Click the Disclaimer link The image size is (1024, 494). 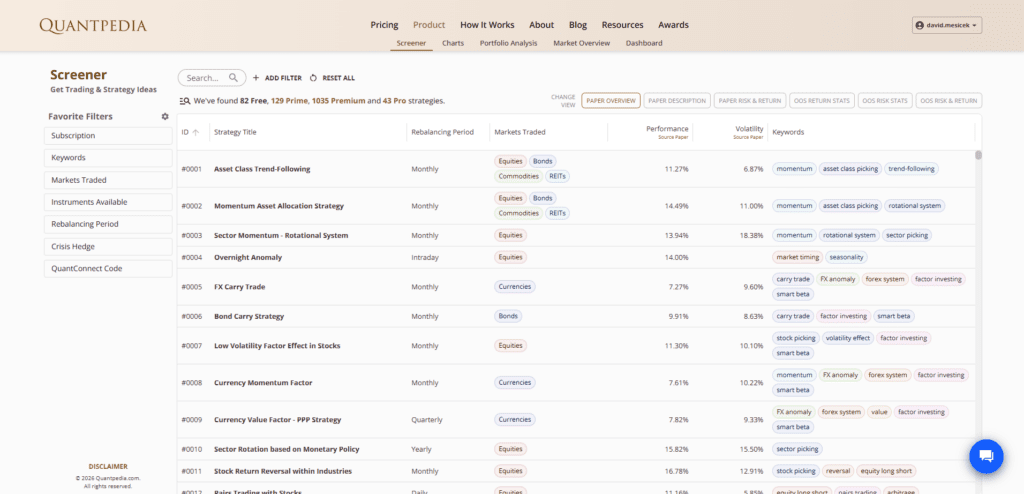(x=108, y=467)
